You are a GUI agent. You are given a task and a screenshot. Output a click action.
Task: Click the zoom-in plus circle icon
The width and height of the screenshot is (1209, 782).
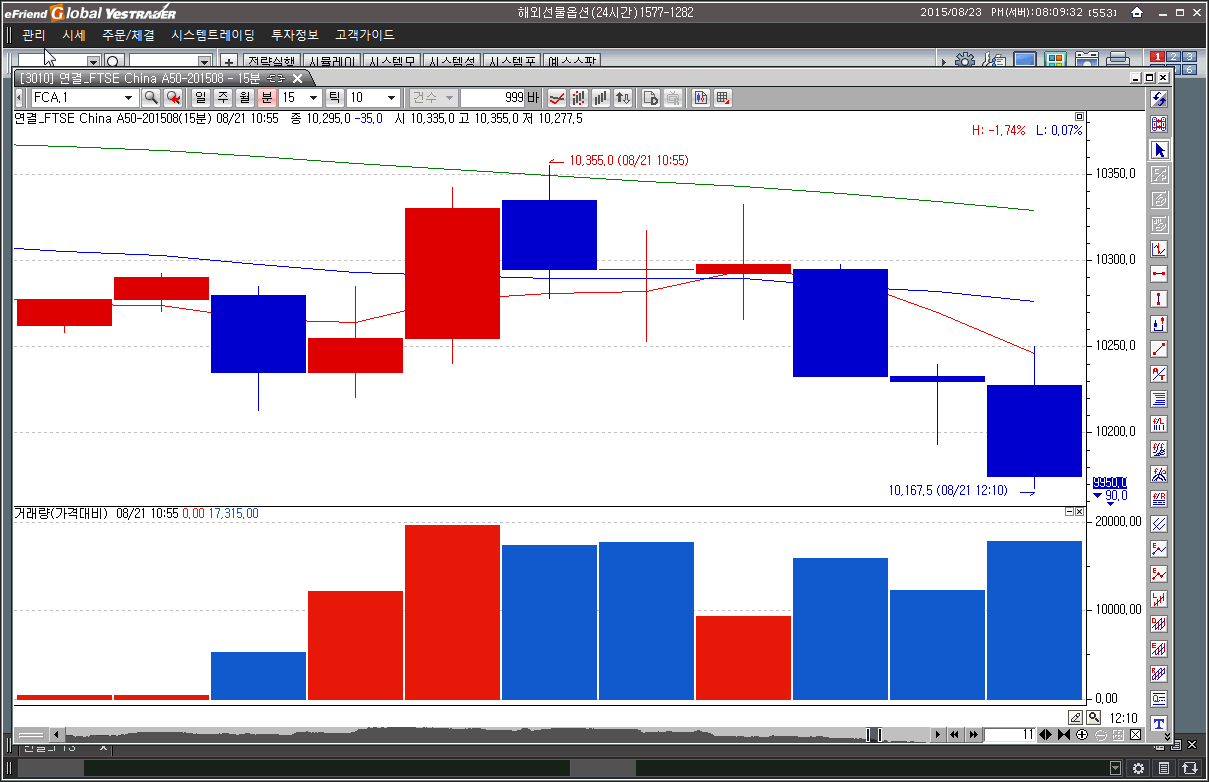(x=1082, y=735)
